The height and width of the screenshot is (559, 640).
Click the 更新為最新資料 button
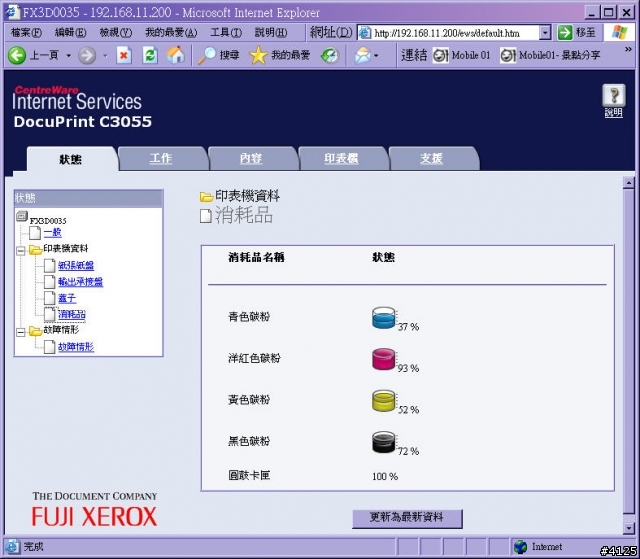coord(407,518)
